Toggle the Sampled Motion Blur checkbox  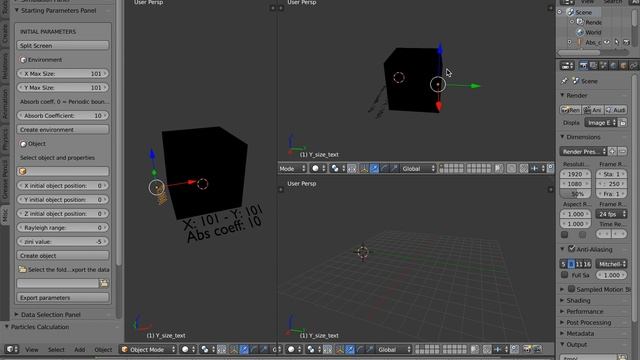click(x=571, y=289)
